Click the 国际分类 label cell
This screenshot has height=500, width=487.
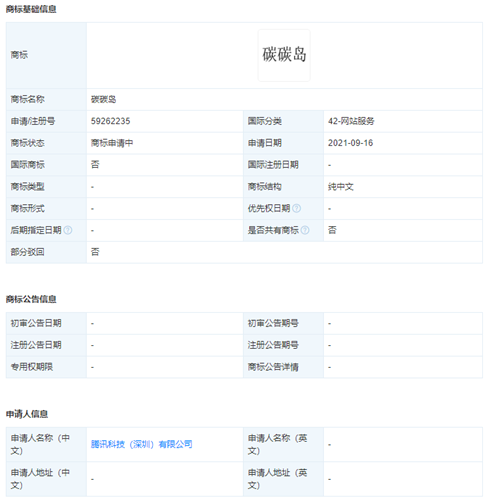point(283,121)
